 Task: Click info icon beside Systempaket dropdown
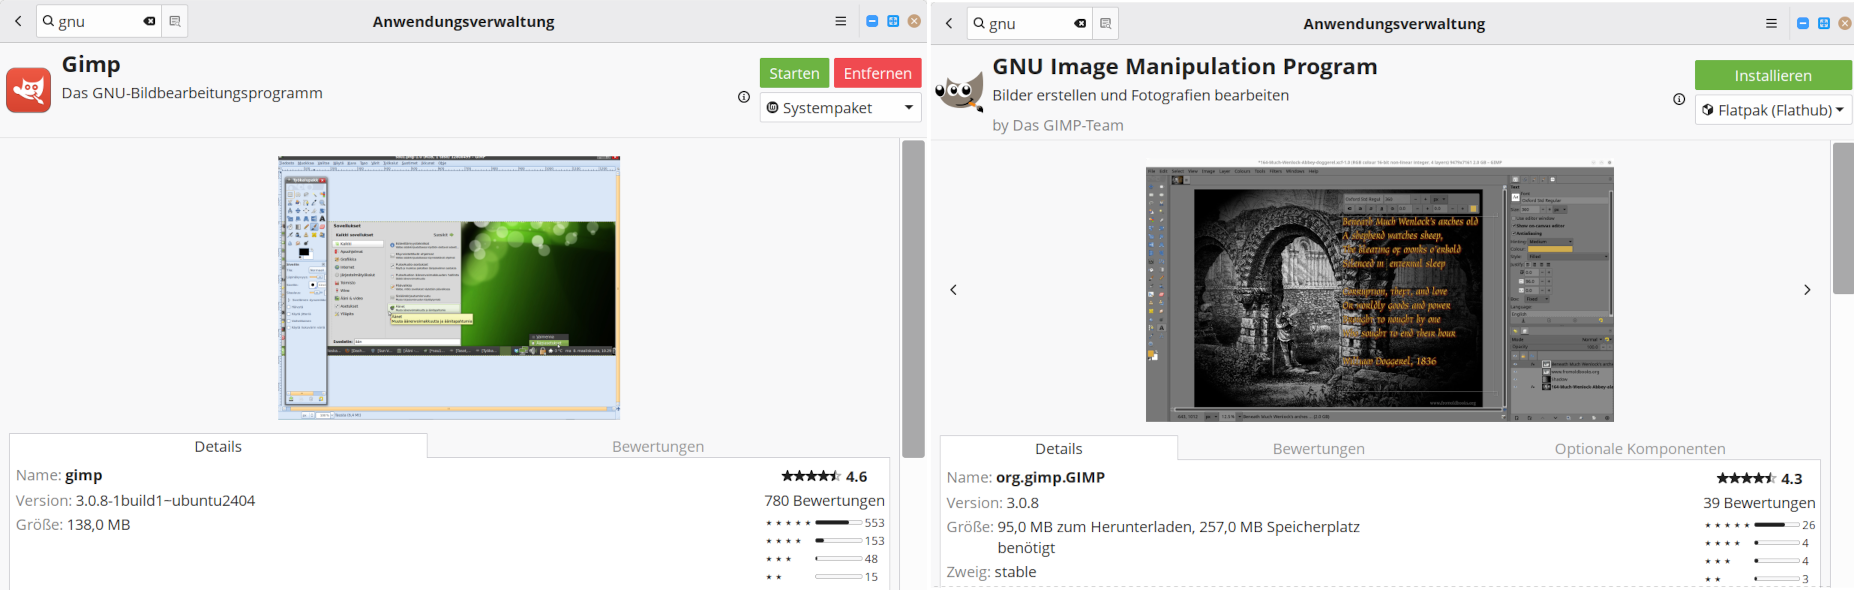[x=744, y=97]
